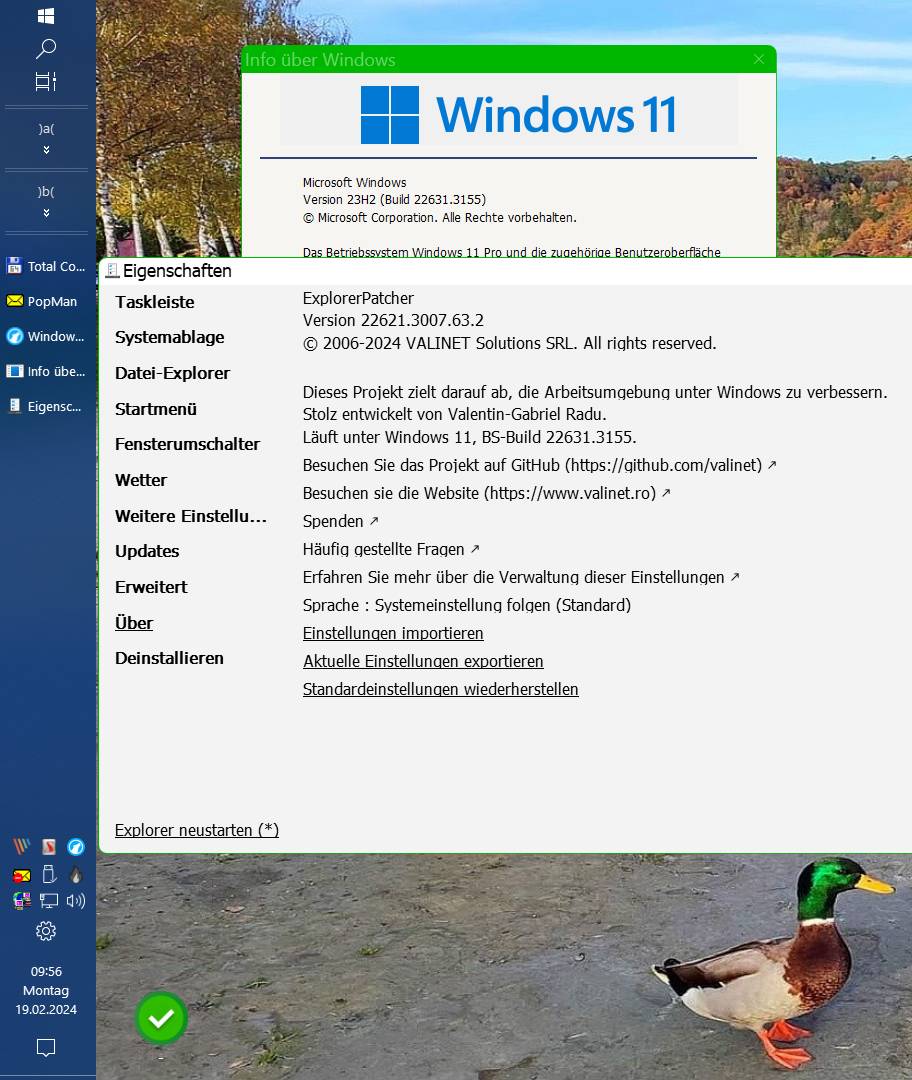Click 'Version 22621.3007.63.2' text
Viewport: 912px width, 1080px height.
[393, 320]
